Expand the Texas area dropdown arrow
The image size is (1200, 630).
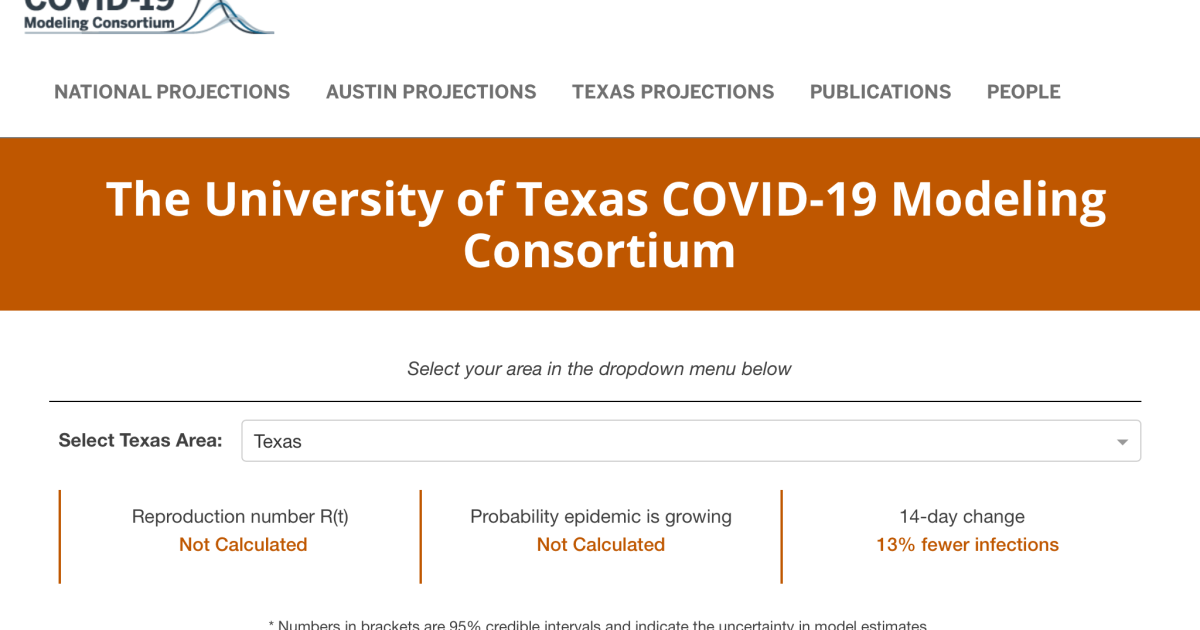pyautogui.click(x=1122, y=442)
